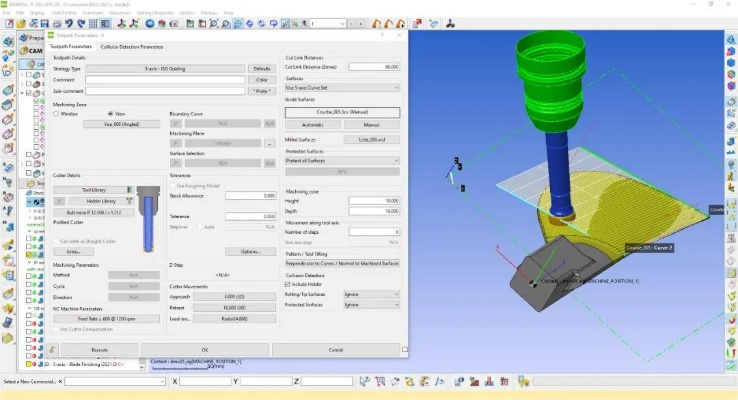Click the wrench icon beside the Execute button
The width and height of the screenshot is (738, 400).
(50, 350)
